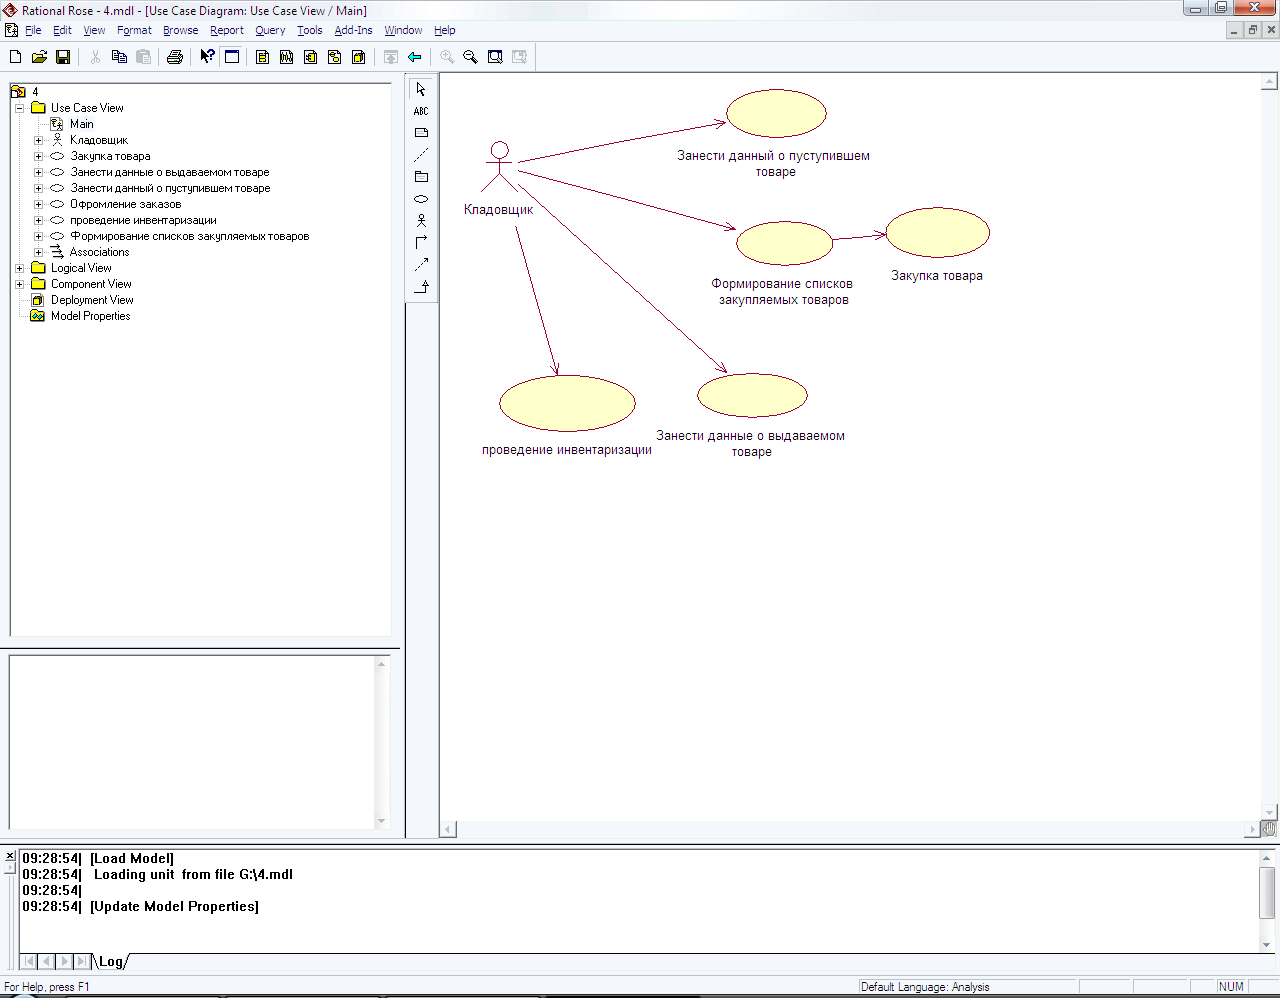Expand Оформление заказов tree node
This screenshot has width=1280, height=998.
click(38, 204)
